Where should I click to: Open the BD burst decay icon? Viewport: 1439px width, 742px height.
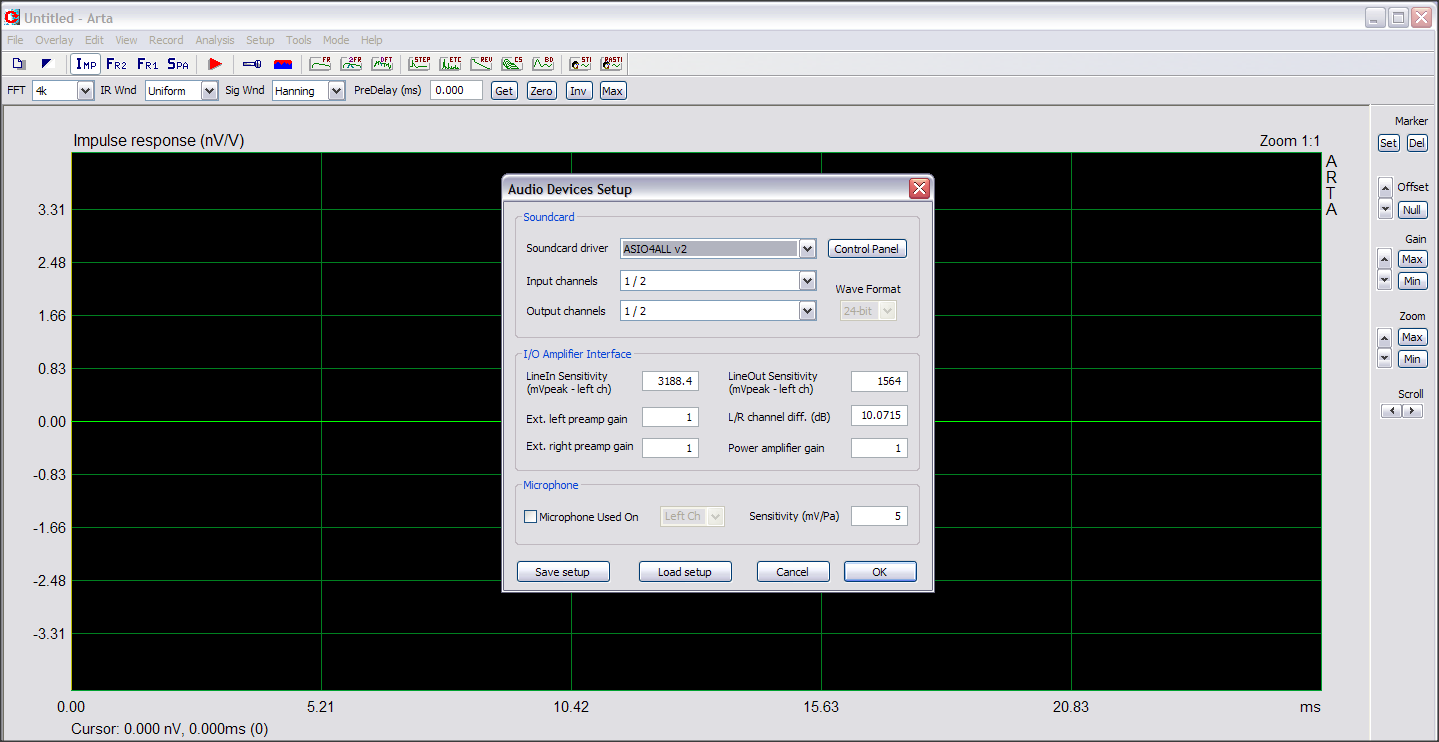[543, 64]
